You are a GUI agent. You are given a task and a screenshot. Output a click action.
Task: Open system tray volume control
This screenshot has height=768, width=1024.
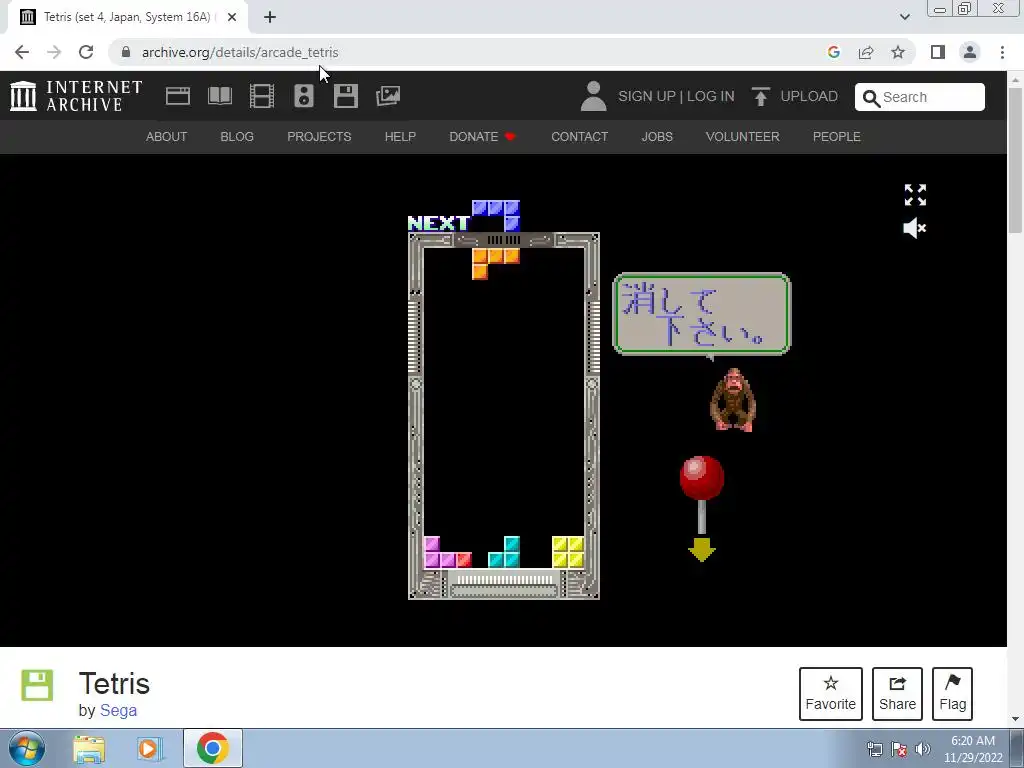[923, 749]
